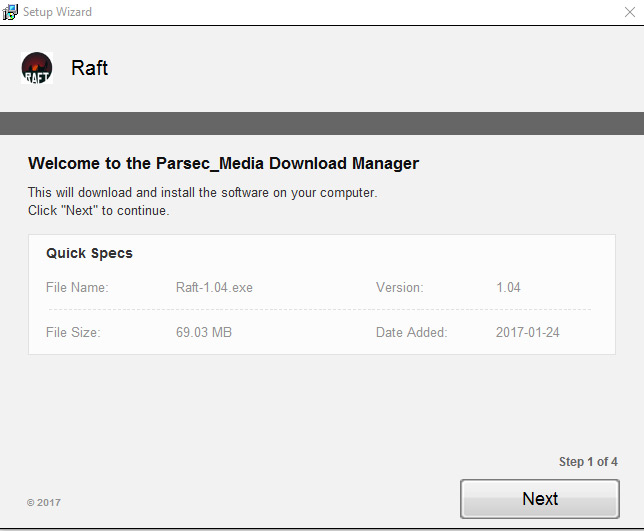Click the File Size label

(73, 332)
